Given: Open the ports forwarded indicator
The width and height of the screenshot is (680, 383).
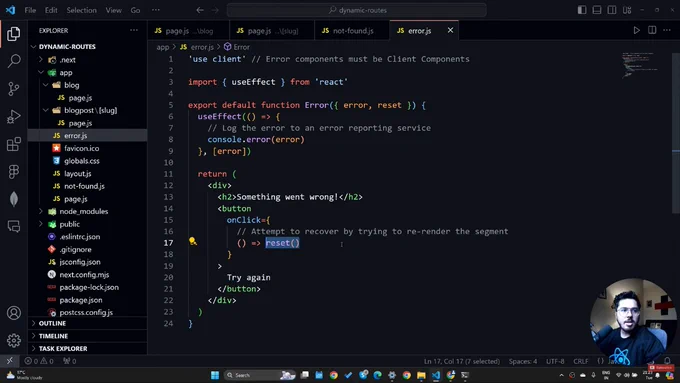Looking at the screenshot, I should click(69, 361).
